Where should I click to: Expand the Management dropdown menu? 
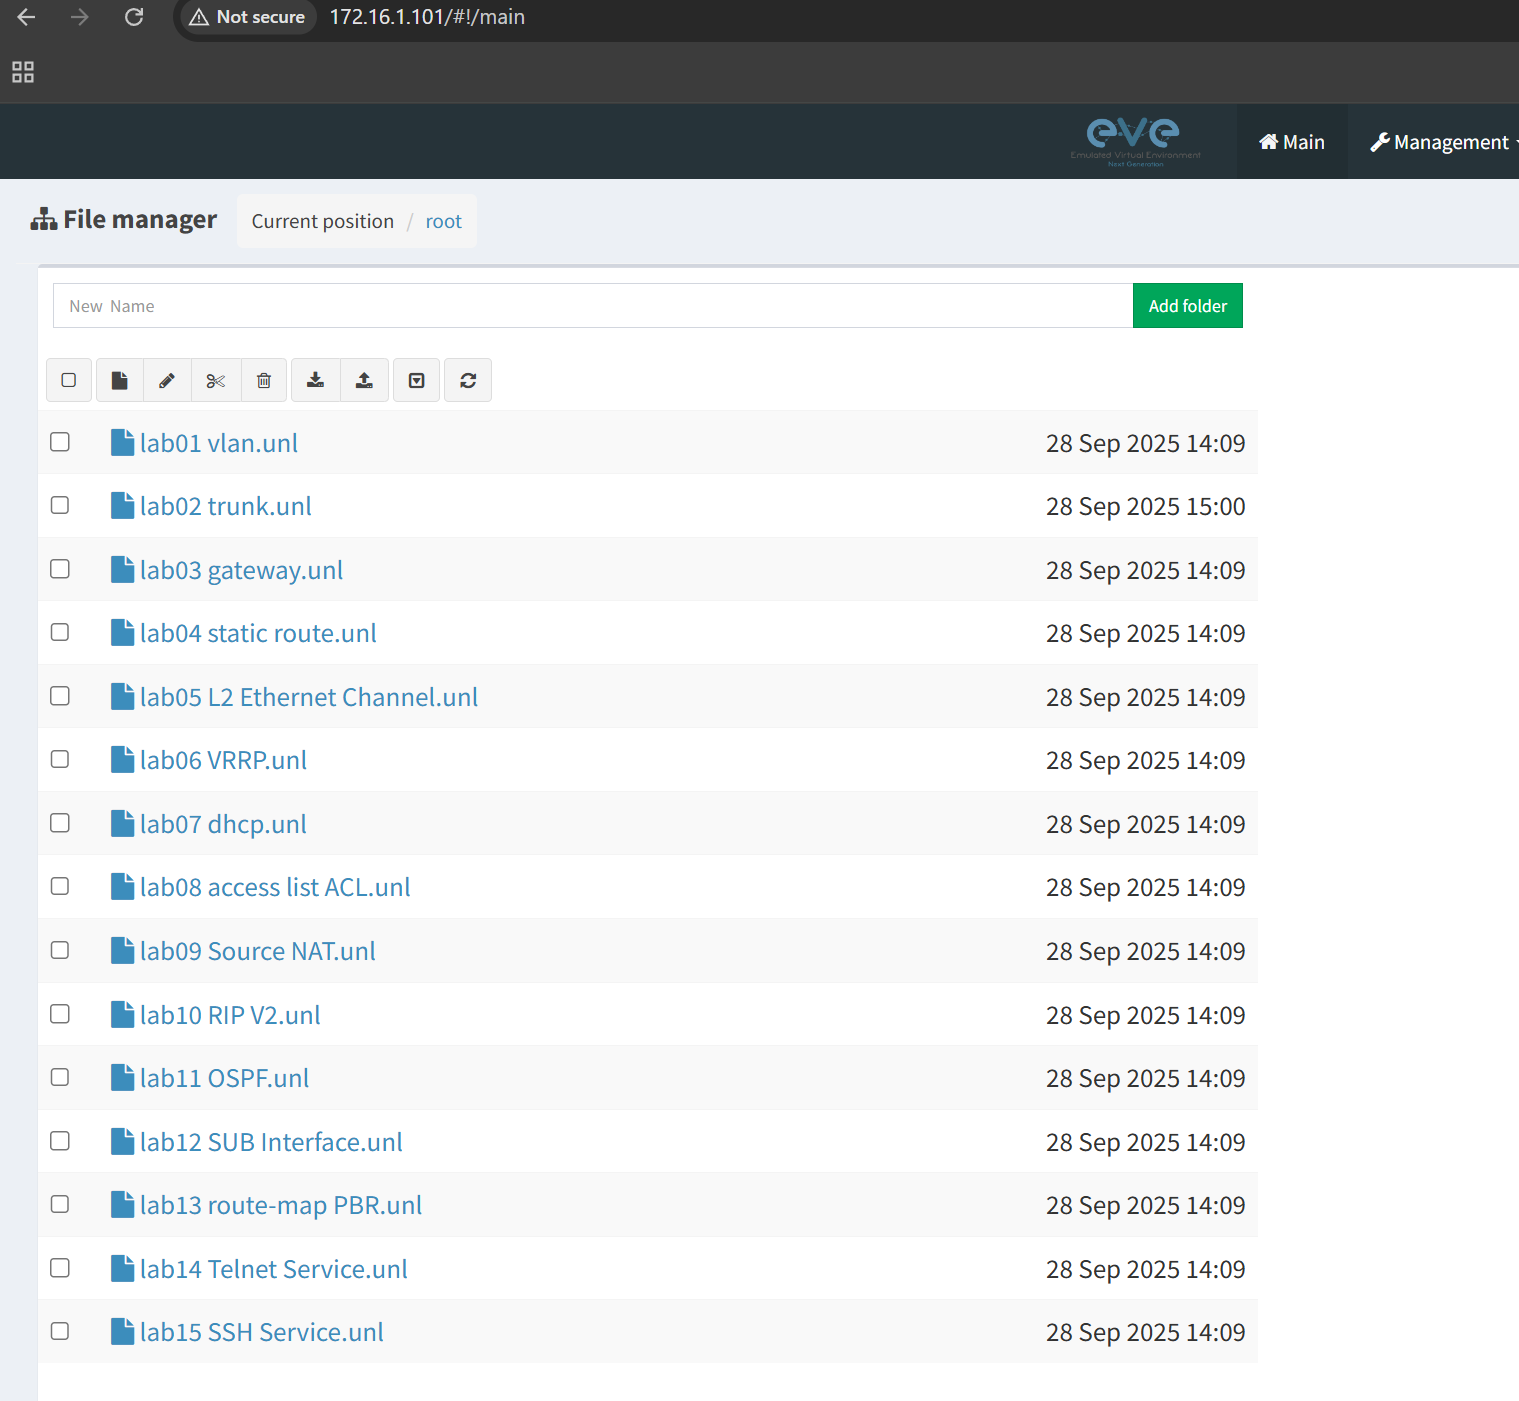tap(1443, 142)
